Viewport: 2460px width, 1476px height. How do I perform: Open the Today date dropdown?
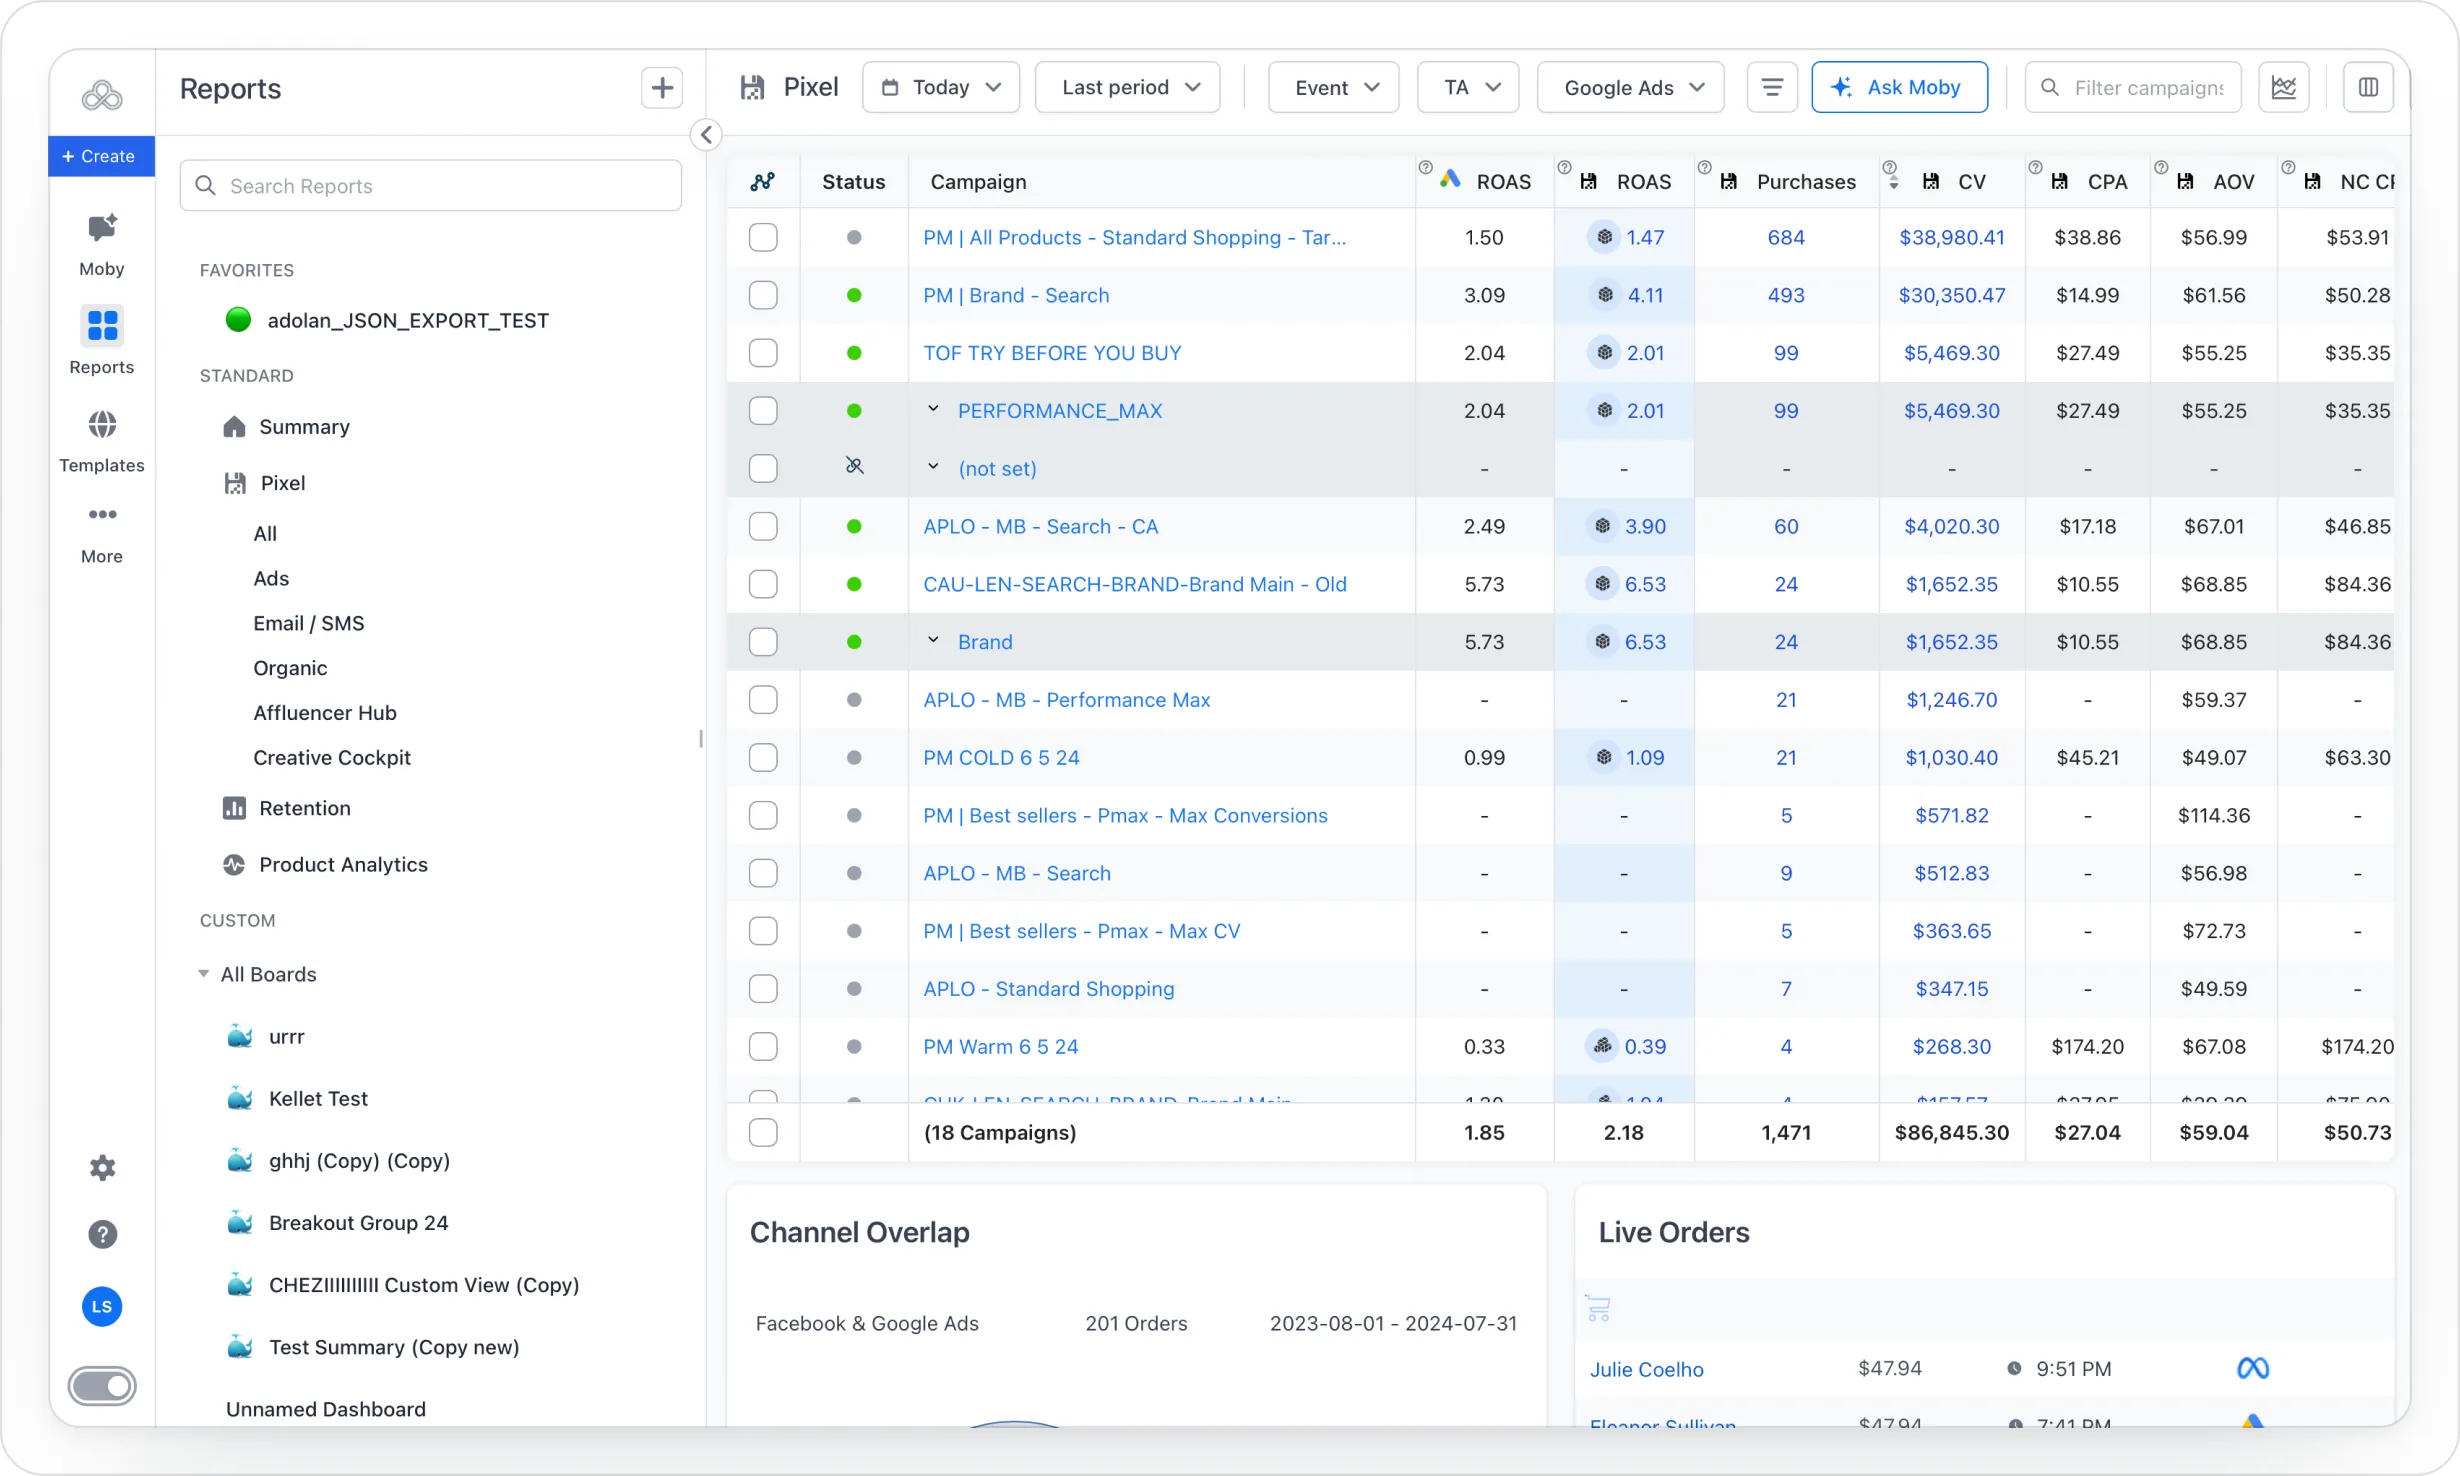click(x=941, y=88)
